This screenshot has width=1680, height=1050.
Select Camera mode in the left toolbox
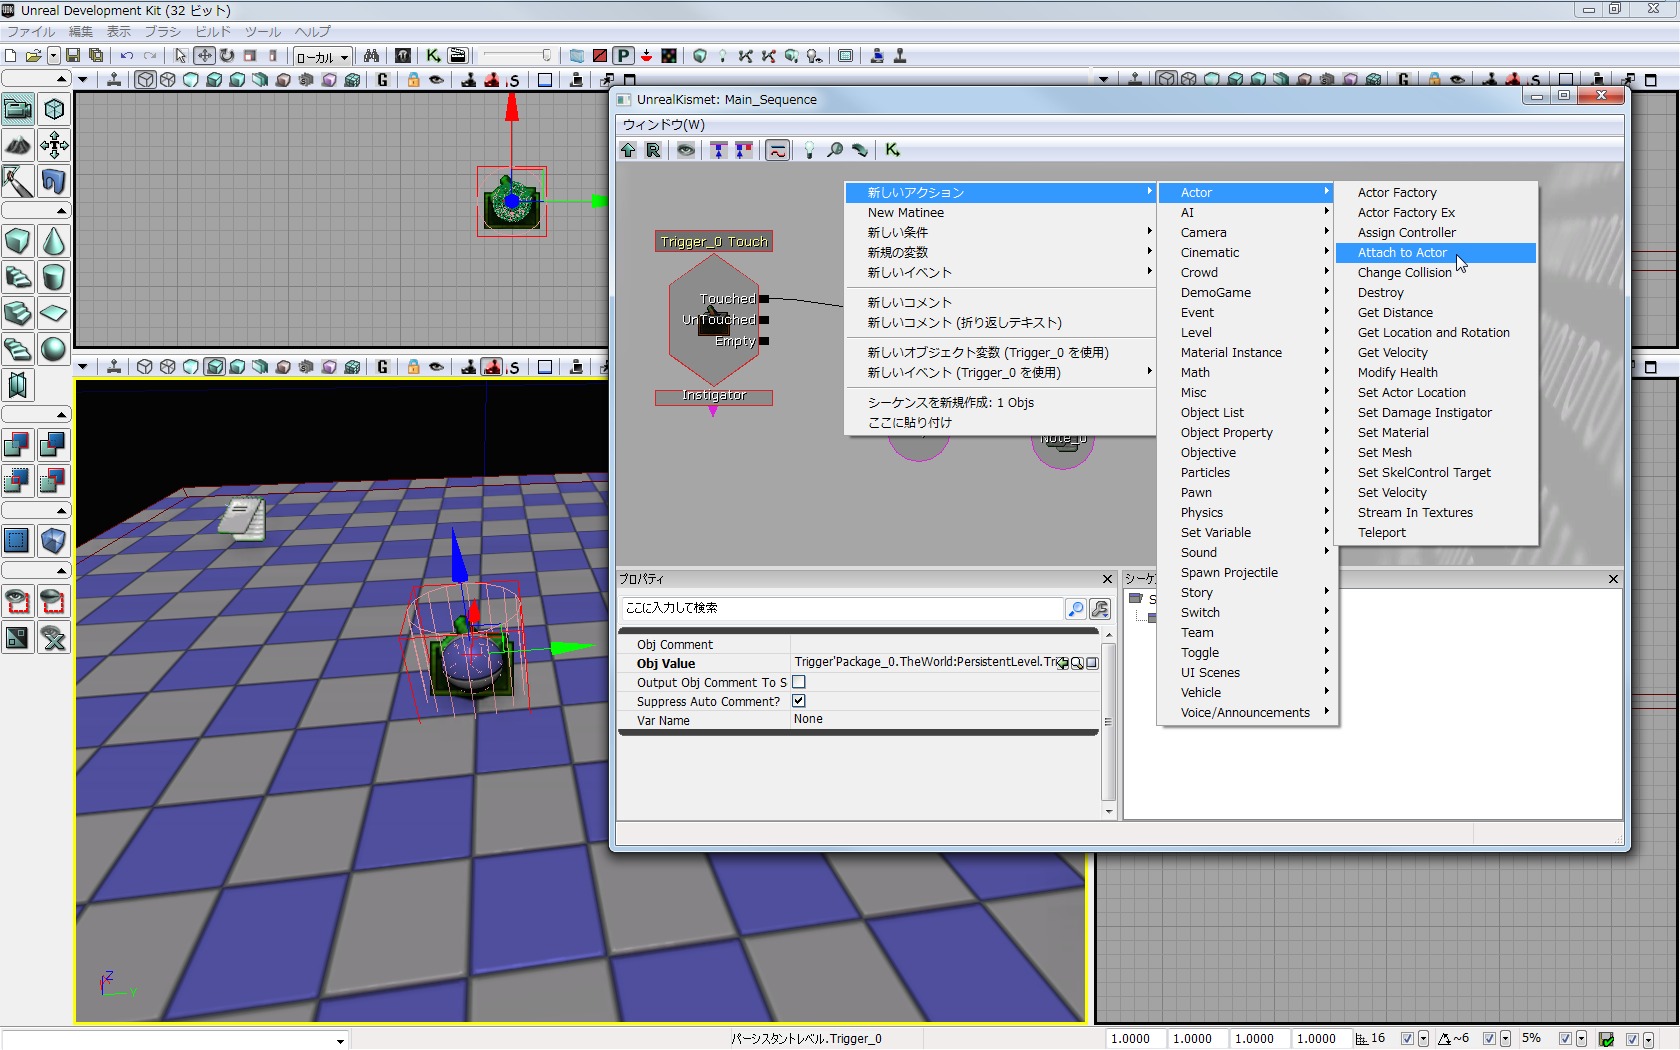point(18,109)
